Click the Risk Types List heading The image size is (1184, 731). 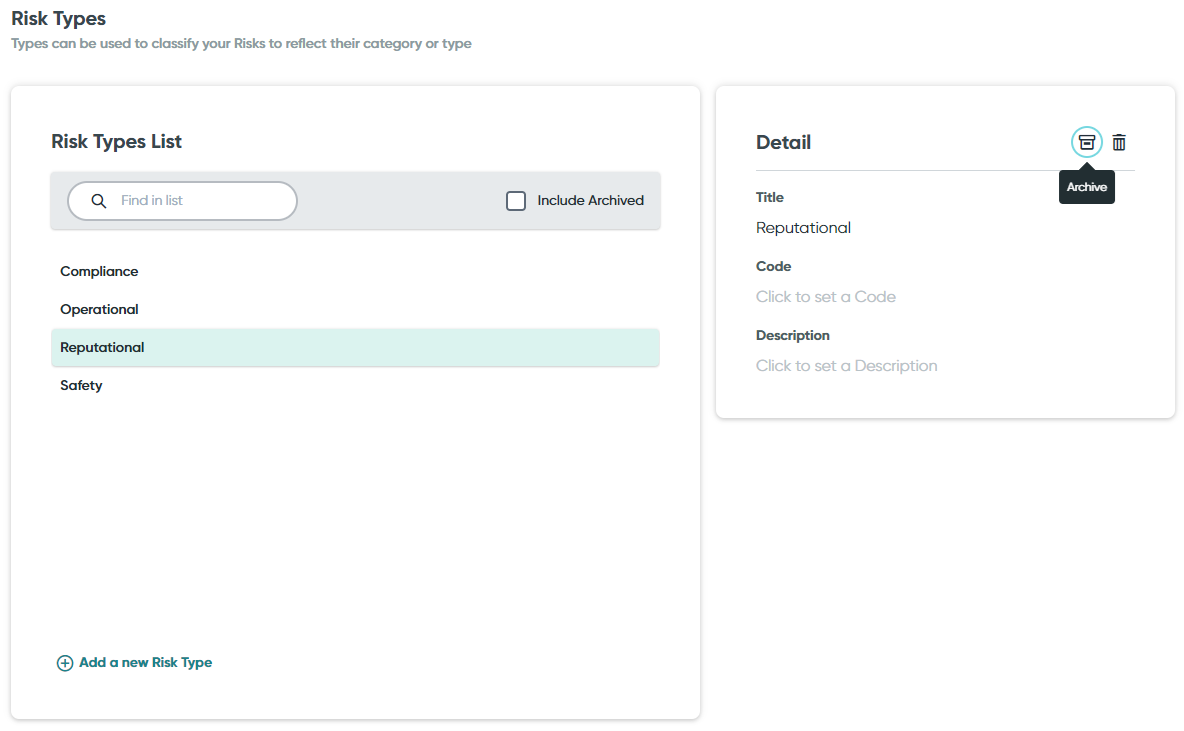click(x=116, y=141)
